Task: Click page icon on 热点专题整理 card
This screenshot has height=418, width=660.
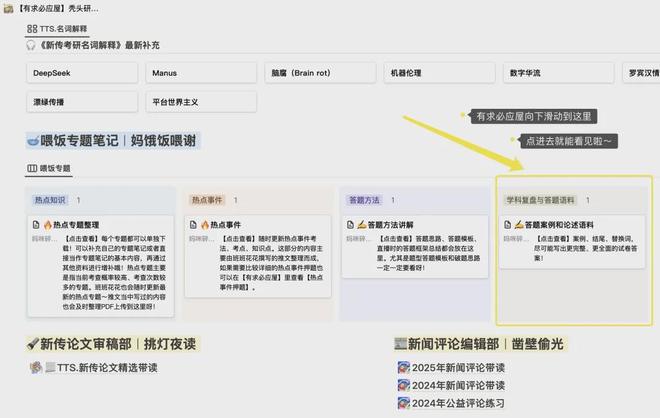Action: click(36, 225)
